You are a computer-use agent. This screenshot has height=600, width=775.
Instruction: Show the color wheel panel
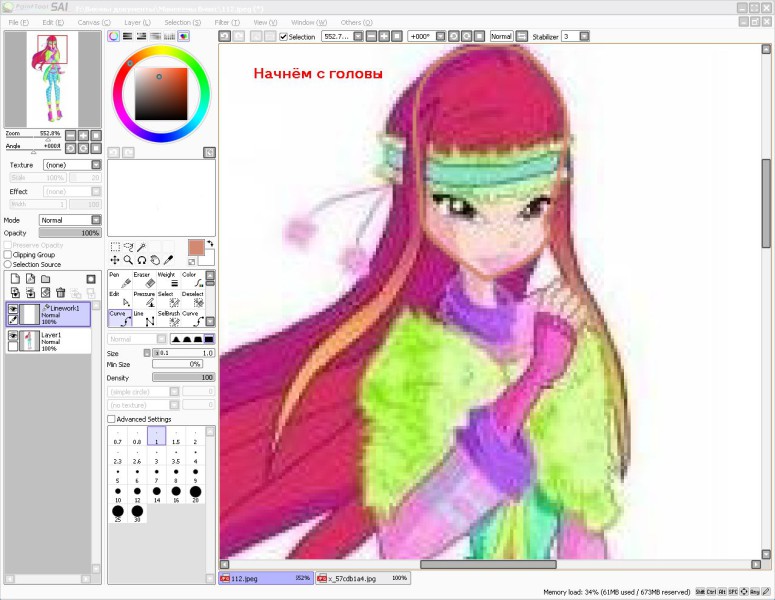[x=114, y=36]
